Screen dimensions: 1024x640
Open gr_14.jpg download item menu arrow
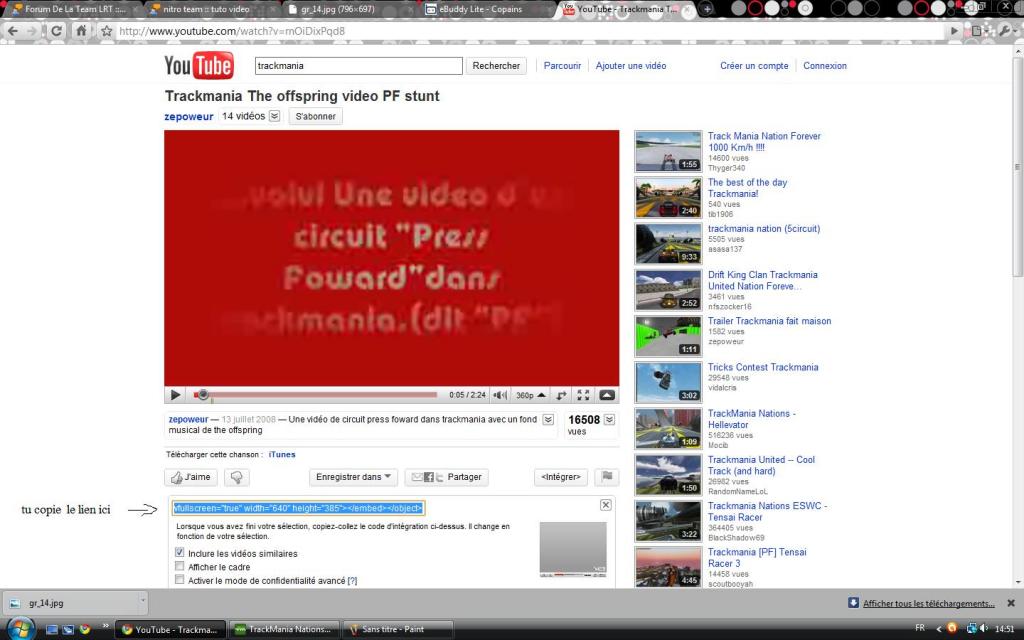(142, 601)
